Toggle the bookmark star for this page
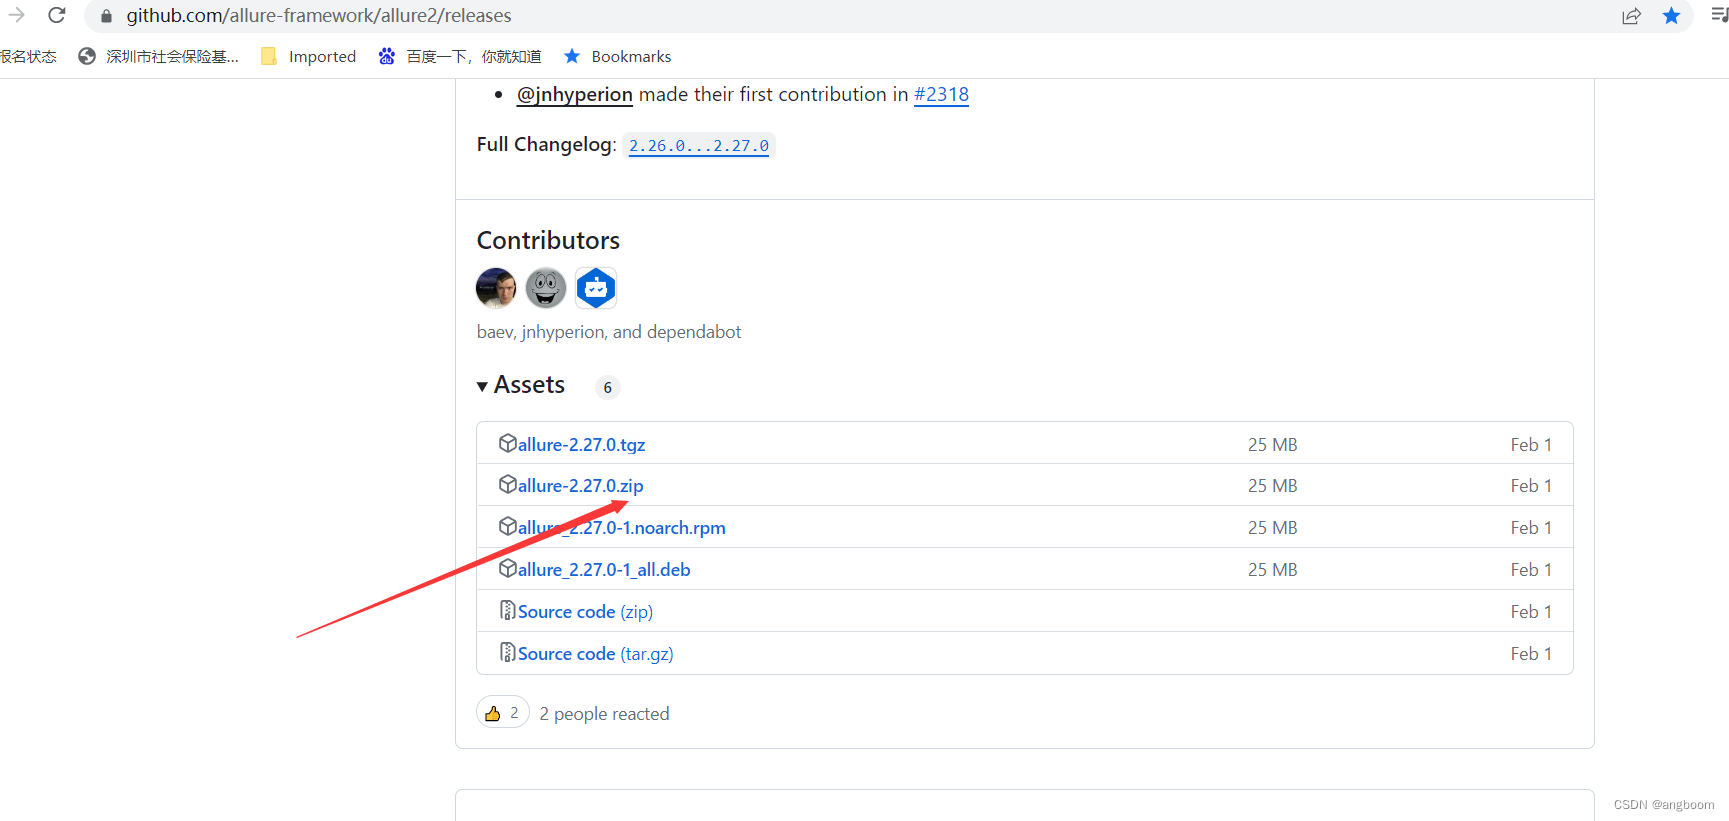 pyautogui.click(x=1671, y=15)
